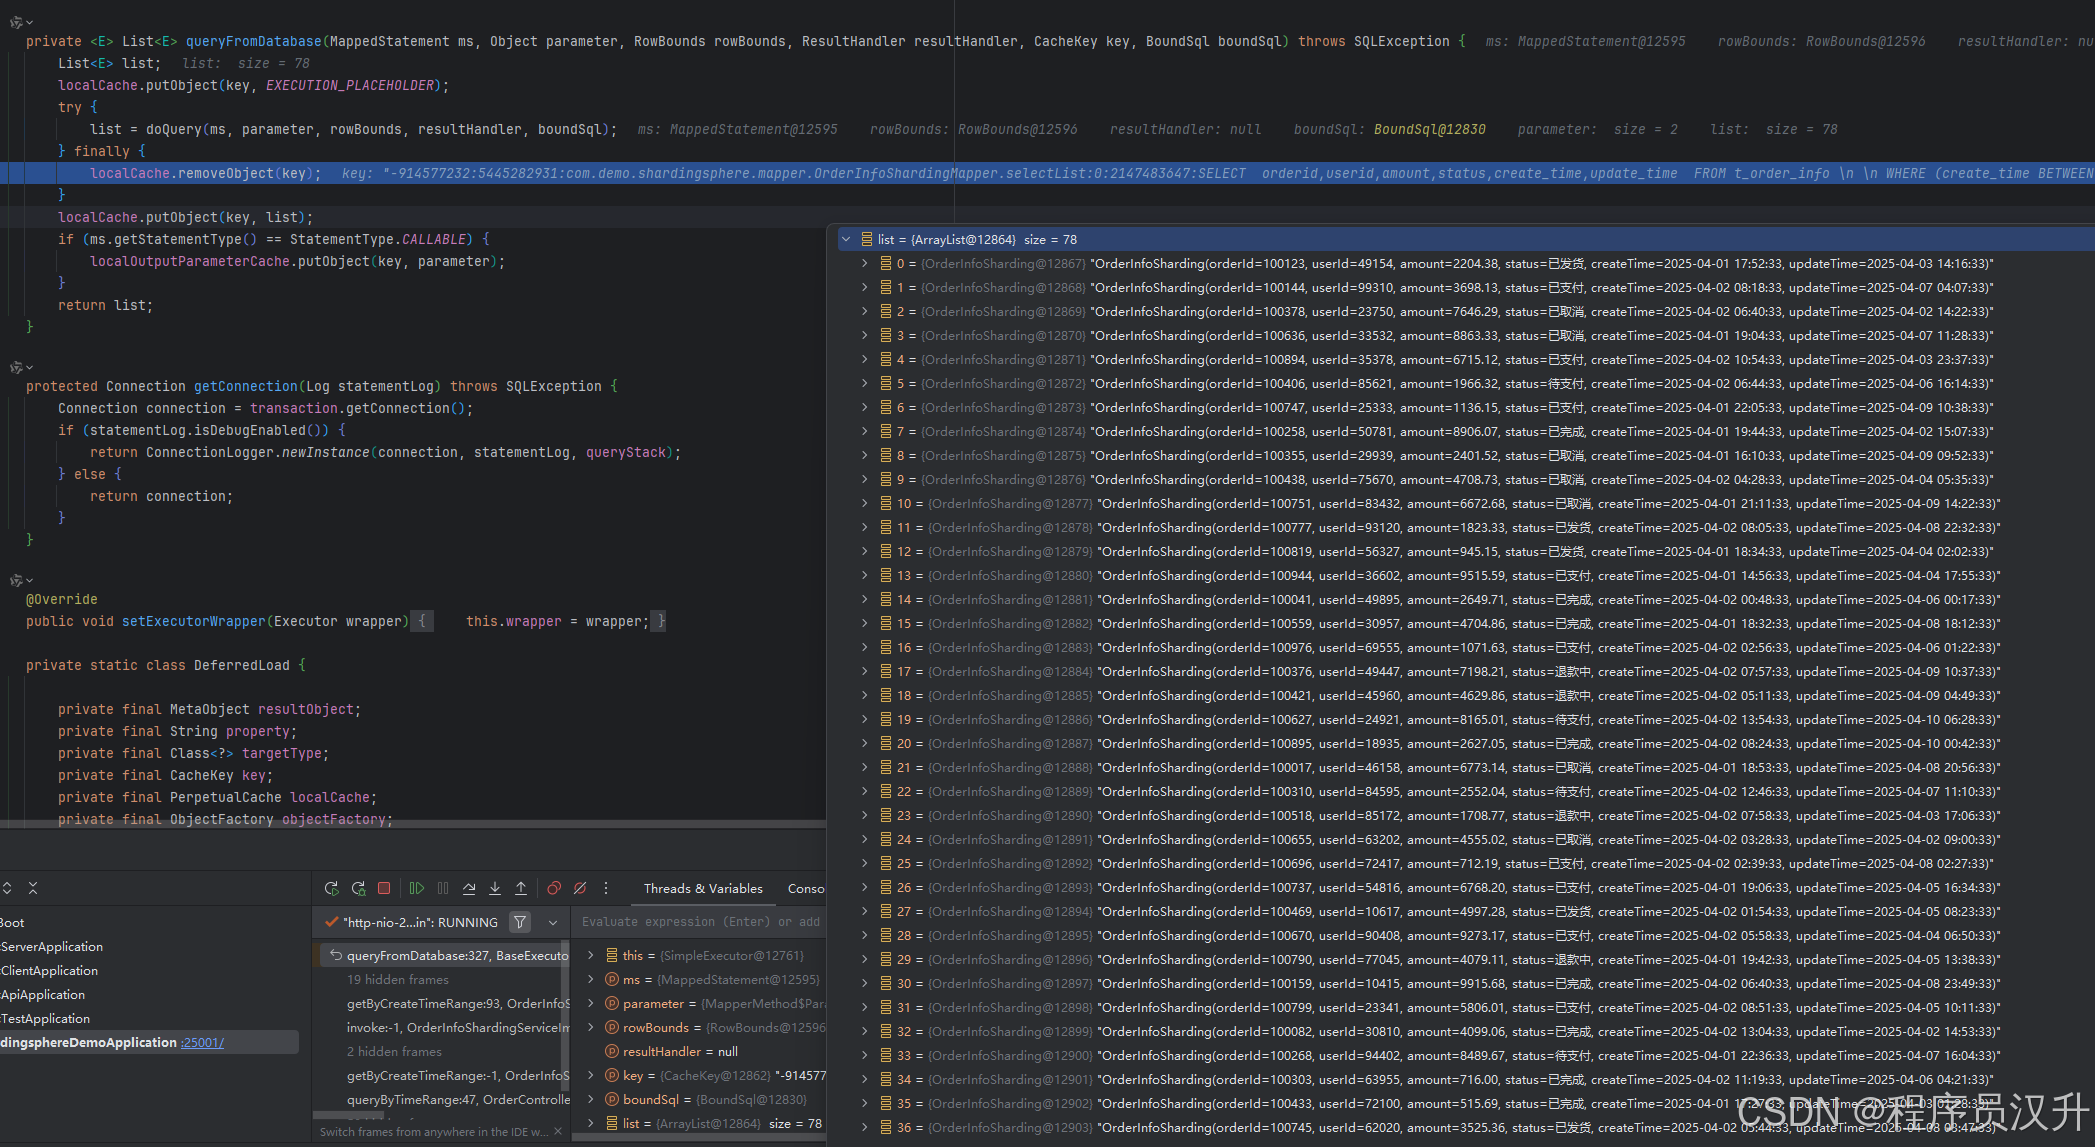Expand list element 5 in popup
The width and height of the screenshot is (2095, 1147).
(865, 384)
